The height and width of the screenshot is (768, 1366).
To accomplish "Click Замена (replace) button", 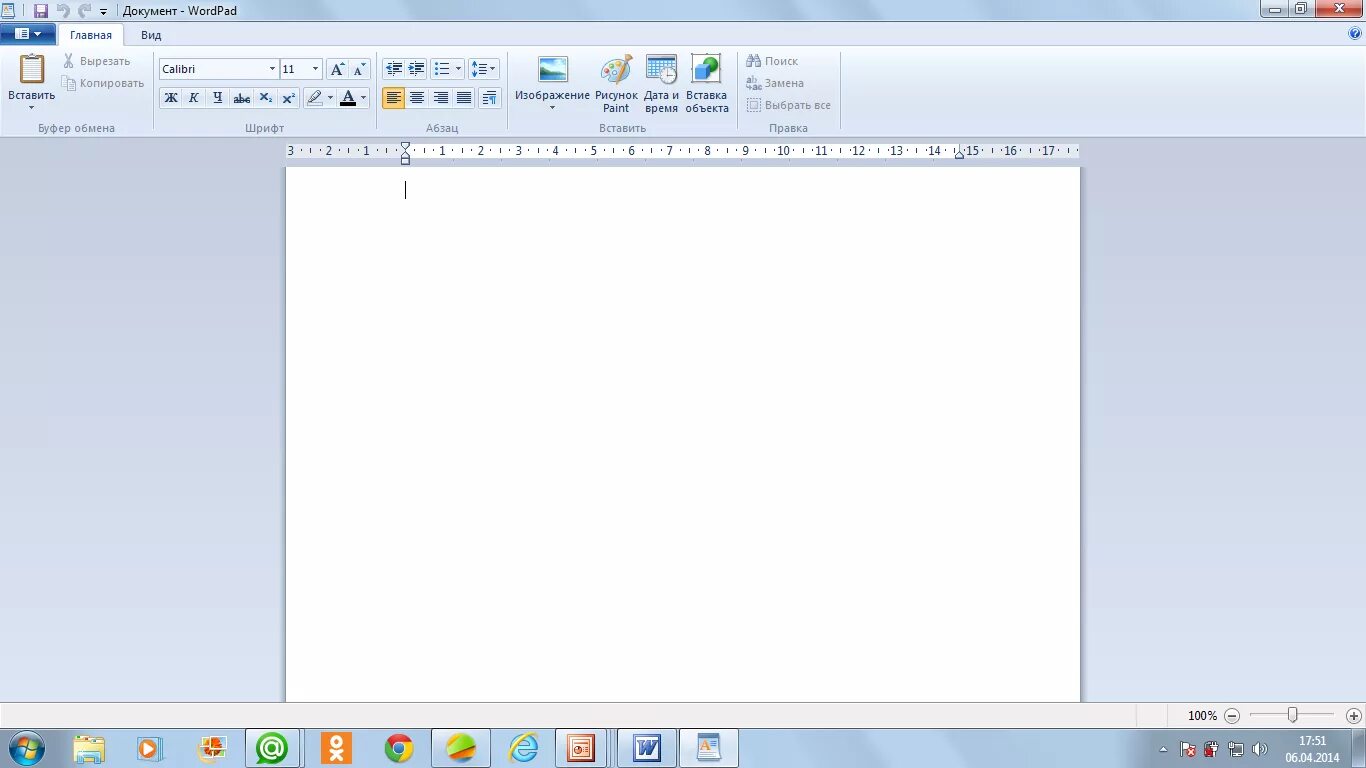I will 775,83.
